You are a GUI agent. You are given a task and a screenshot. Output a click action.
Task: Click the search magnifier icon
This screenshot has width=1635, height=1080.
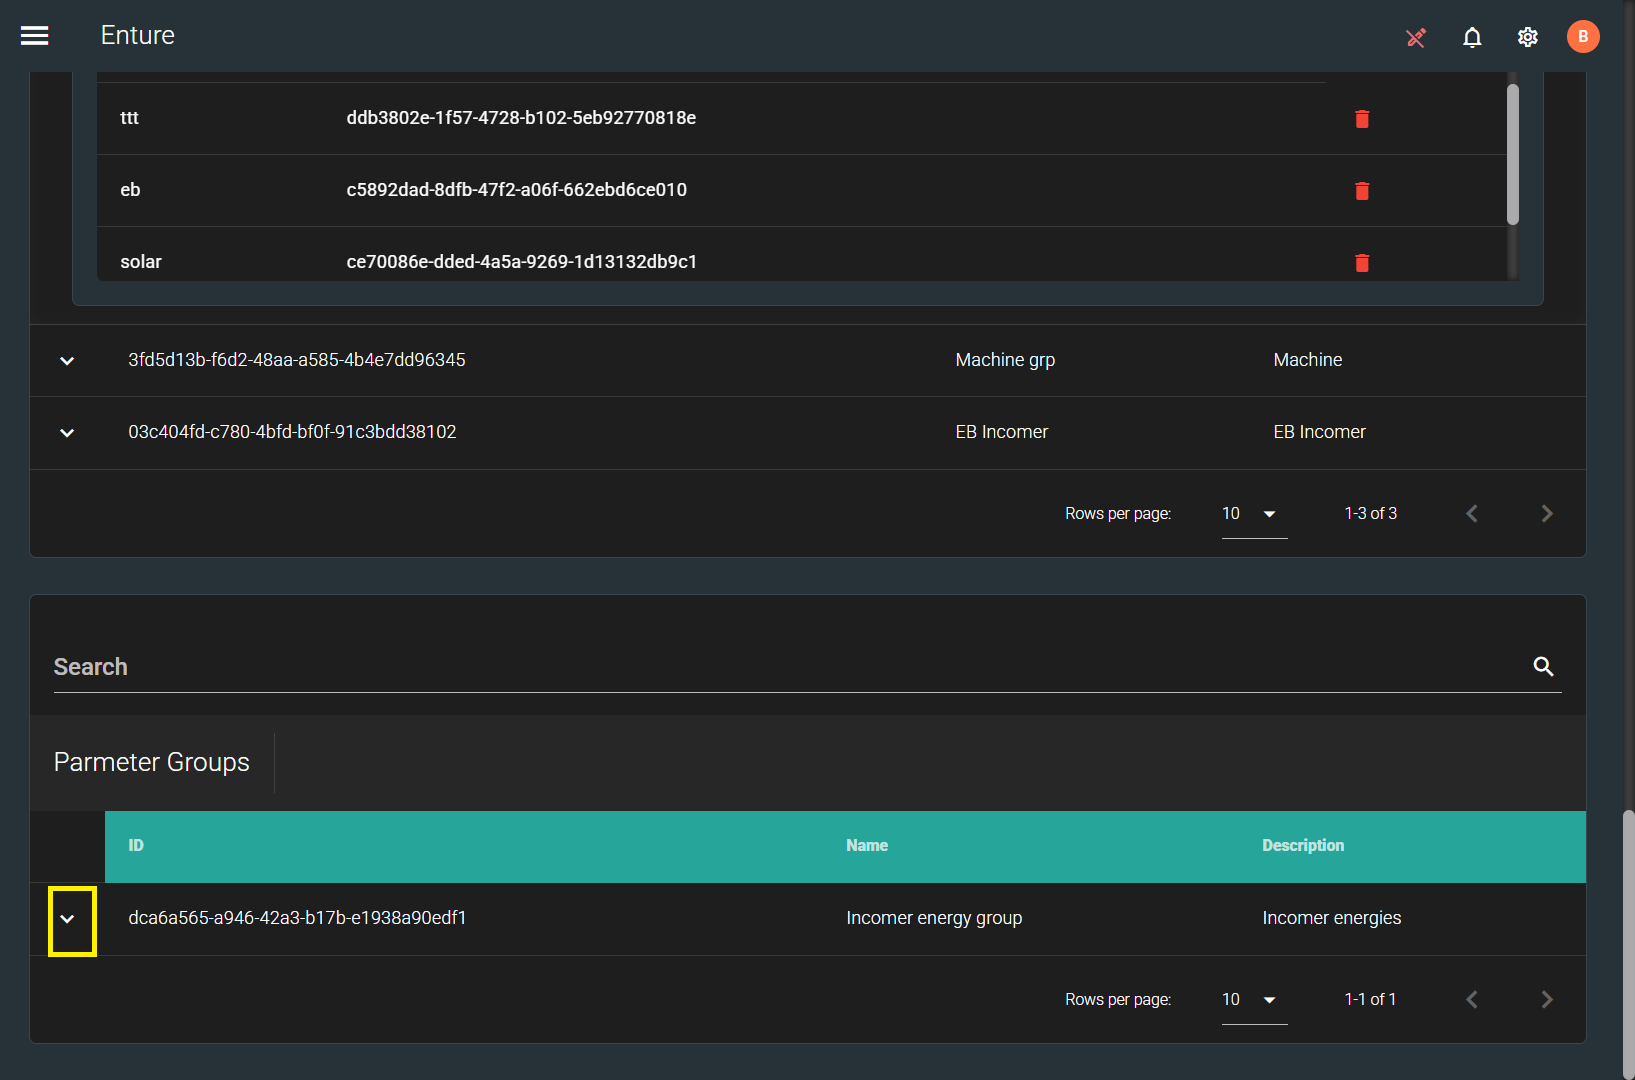click(x=1544, y=666)
